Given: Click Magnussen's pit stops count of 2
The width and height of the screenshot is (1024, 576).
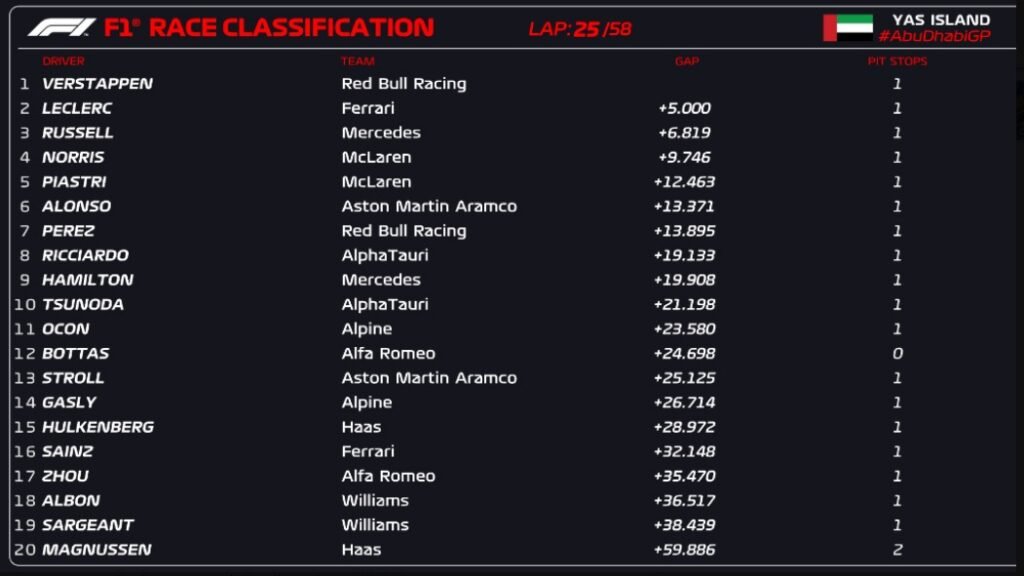Looking at the screenshot, I should [897, 550].
